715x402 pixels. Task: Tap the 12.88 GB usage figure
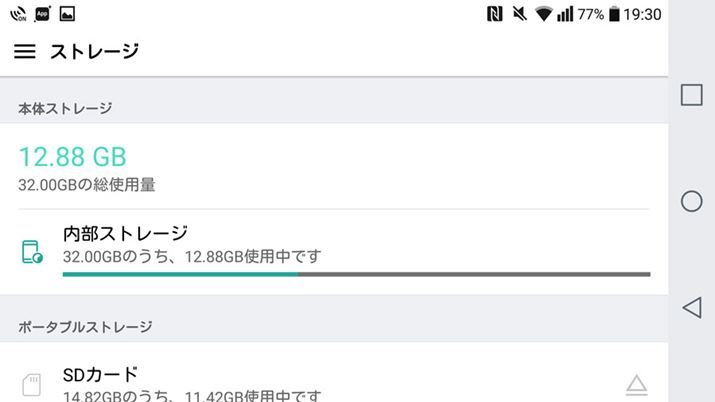click(73, 157)
